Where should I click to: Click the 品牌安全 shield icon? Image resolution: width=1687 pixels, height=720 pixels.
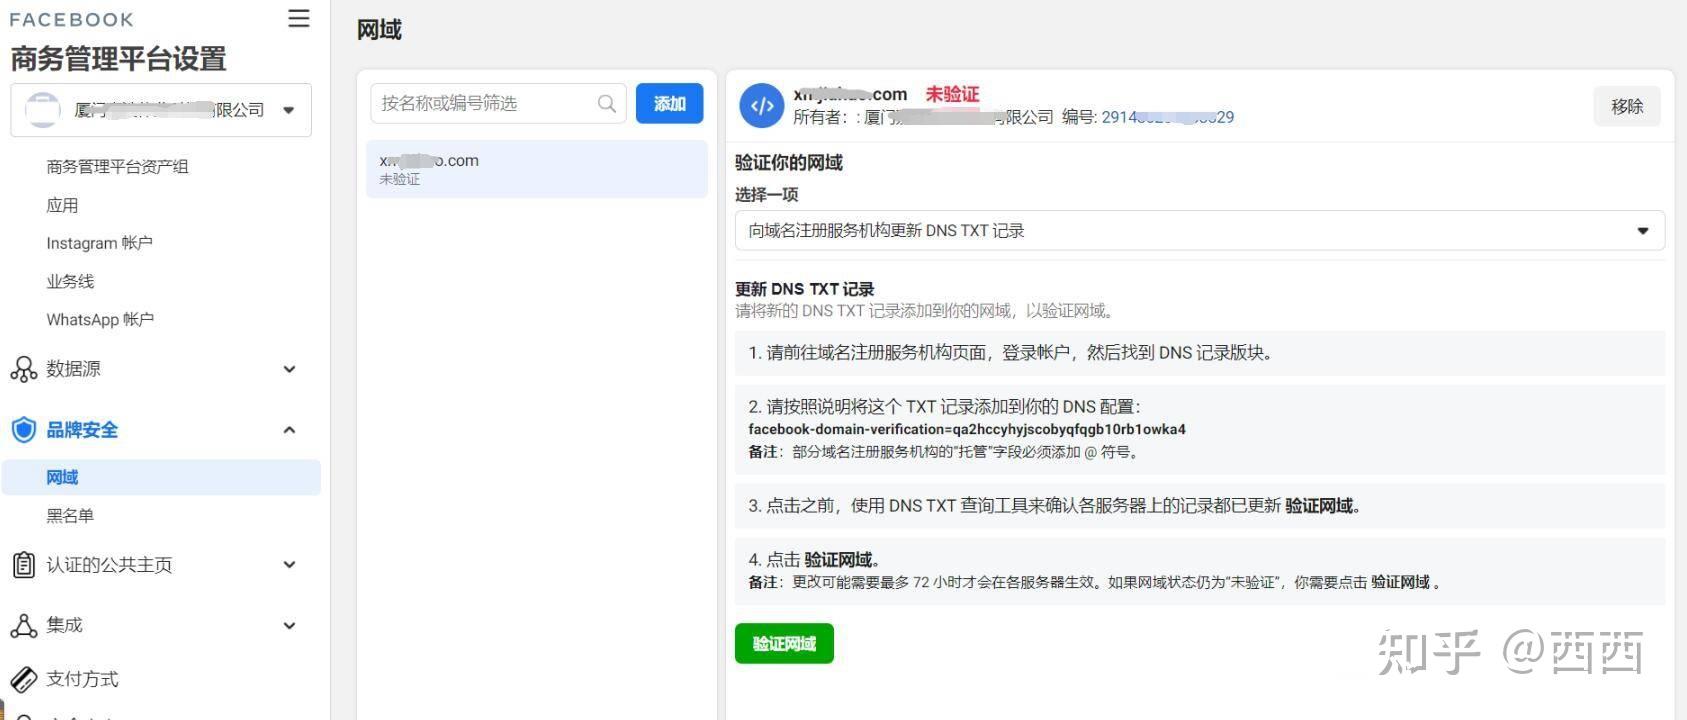(x=24, y=430)
